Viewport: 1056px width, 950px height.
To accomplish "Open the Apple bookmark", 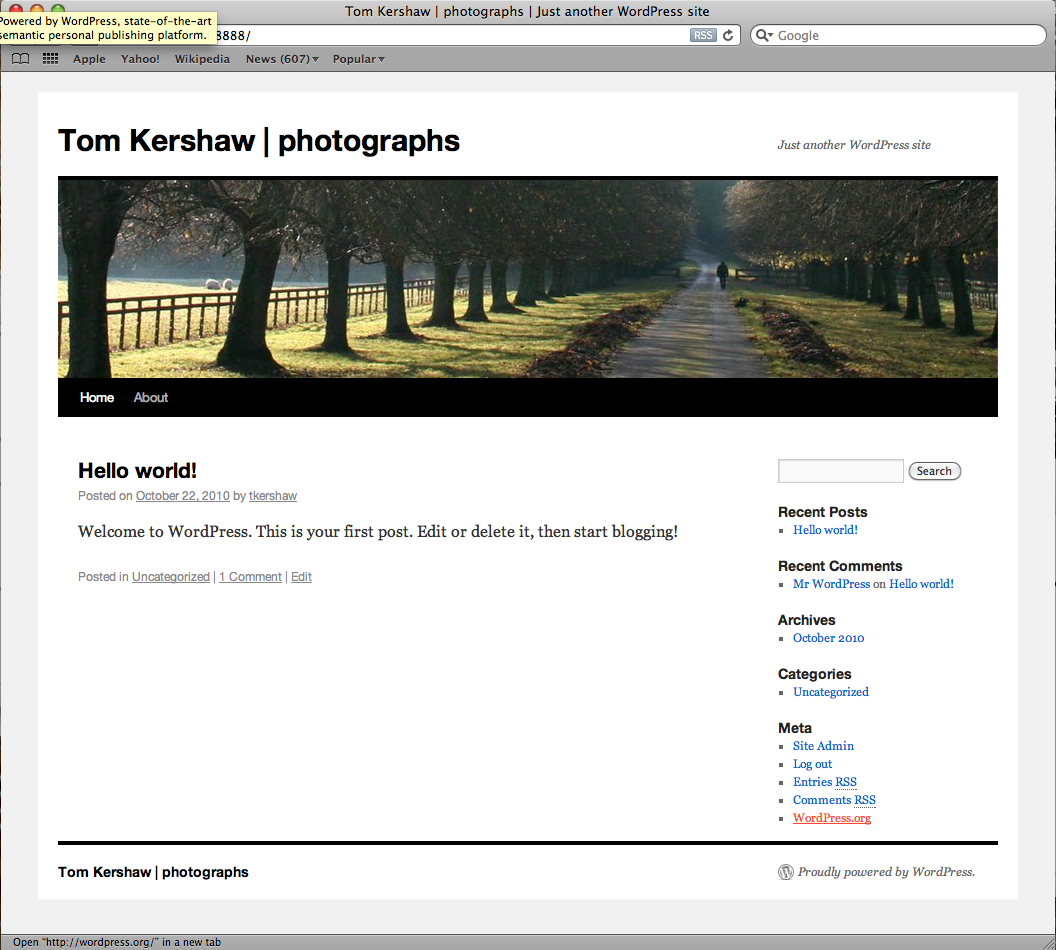I will [x=89, y=59].
